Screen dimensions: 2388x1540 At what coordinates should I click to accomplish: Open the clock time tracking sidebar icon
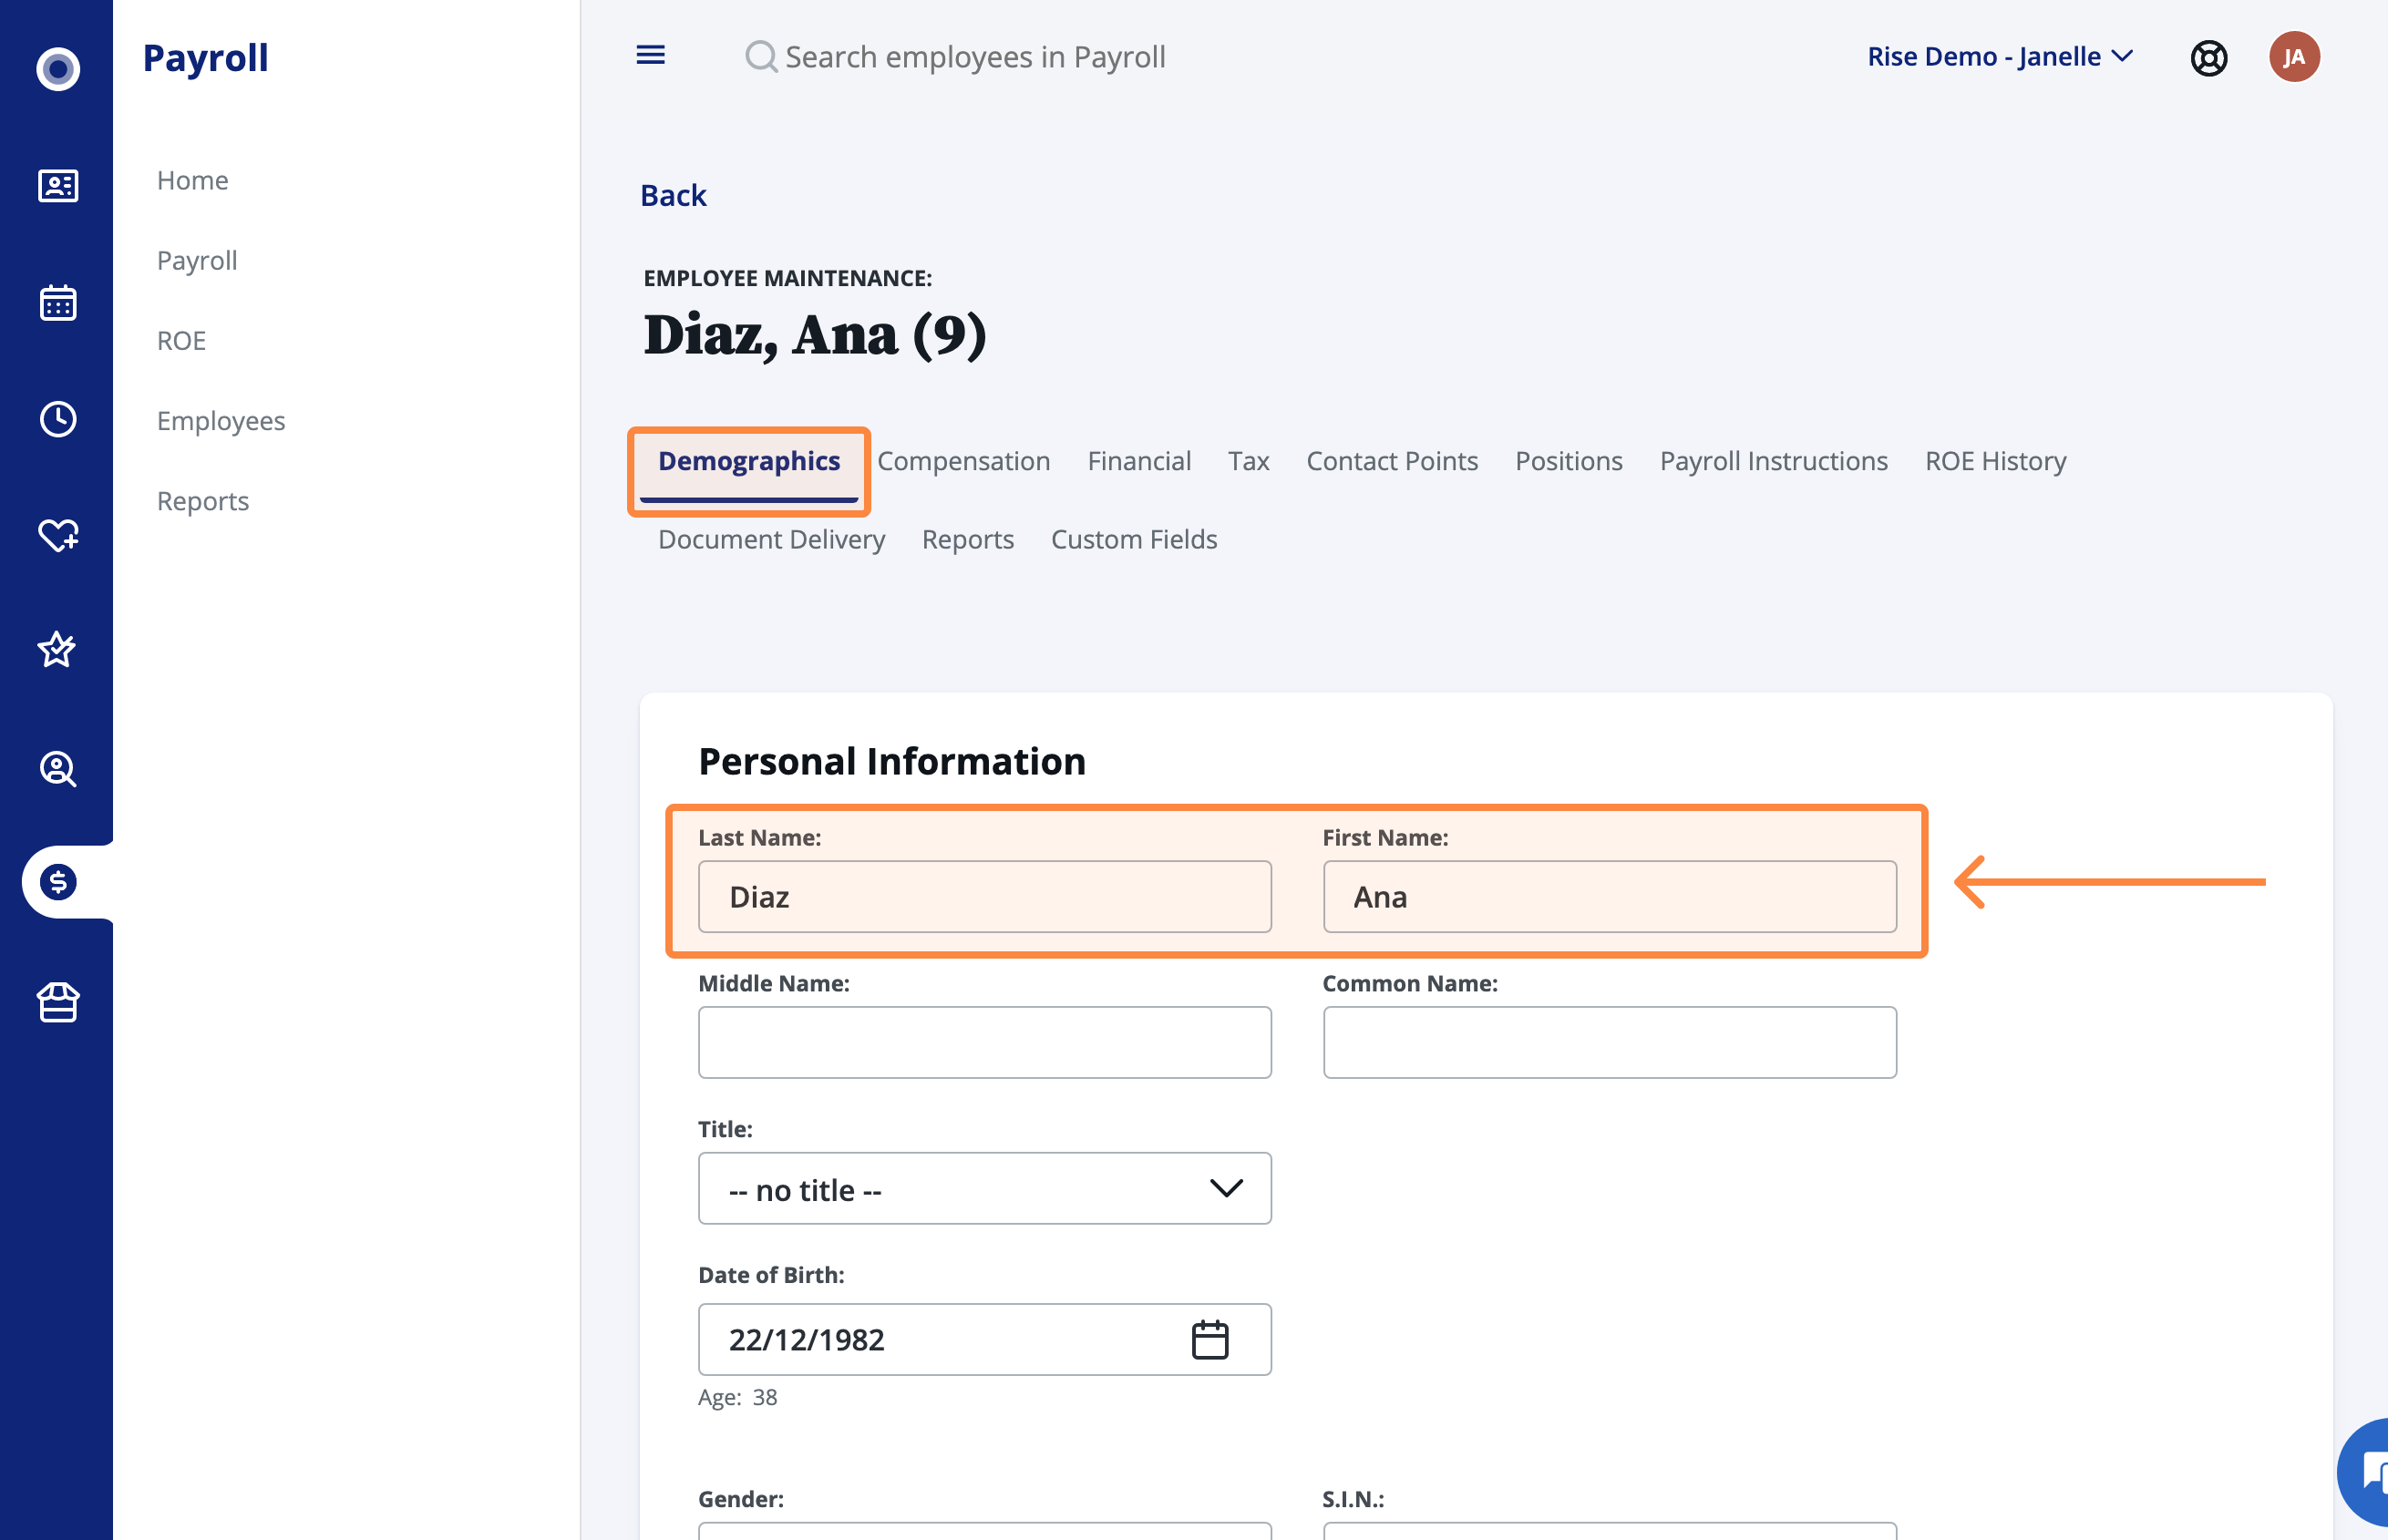click(58, 419)
